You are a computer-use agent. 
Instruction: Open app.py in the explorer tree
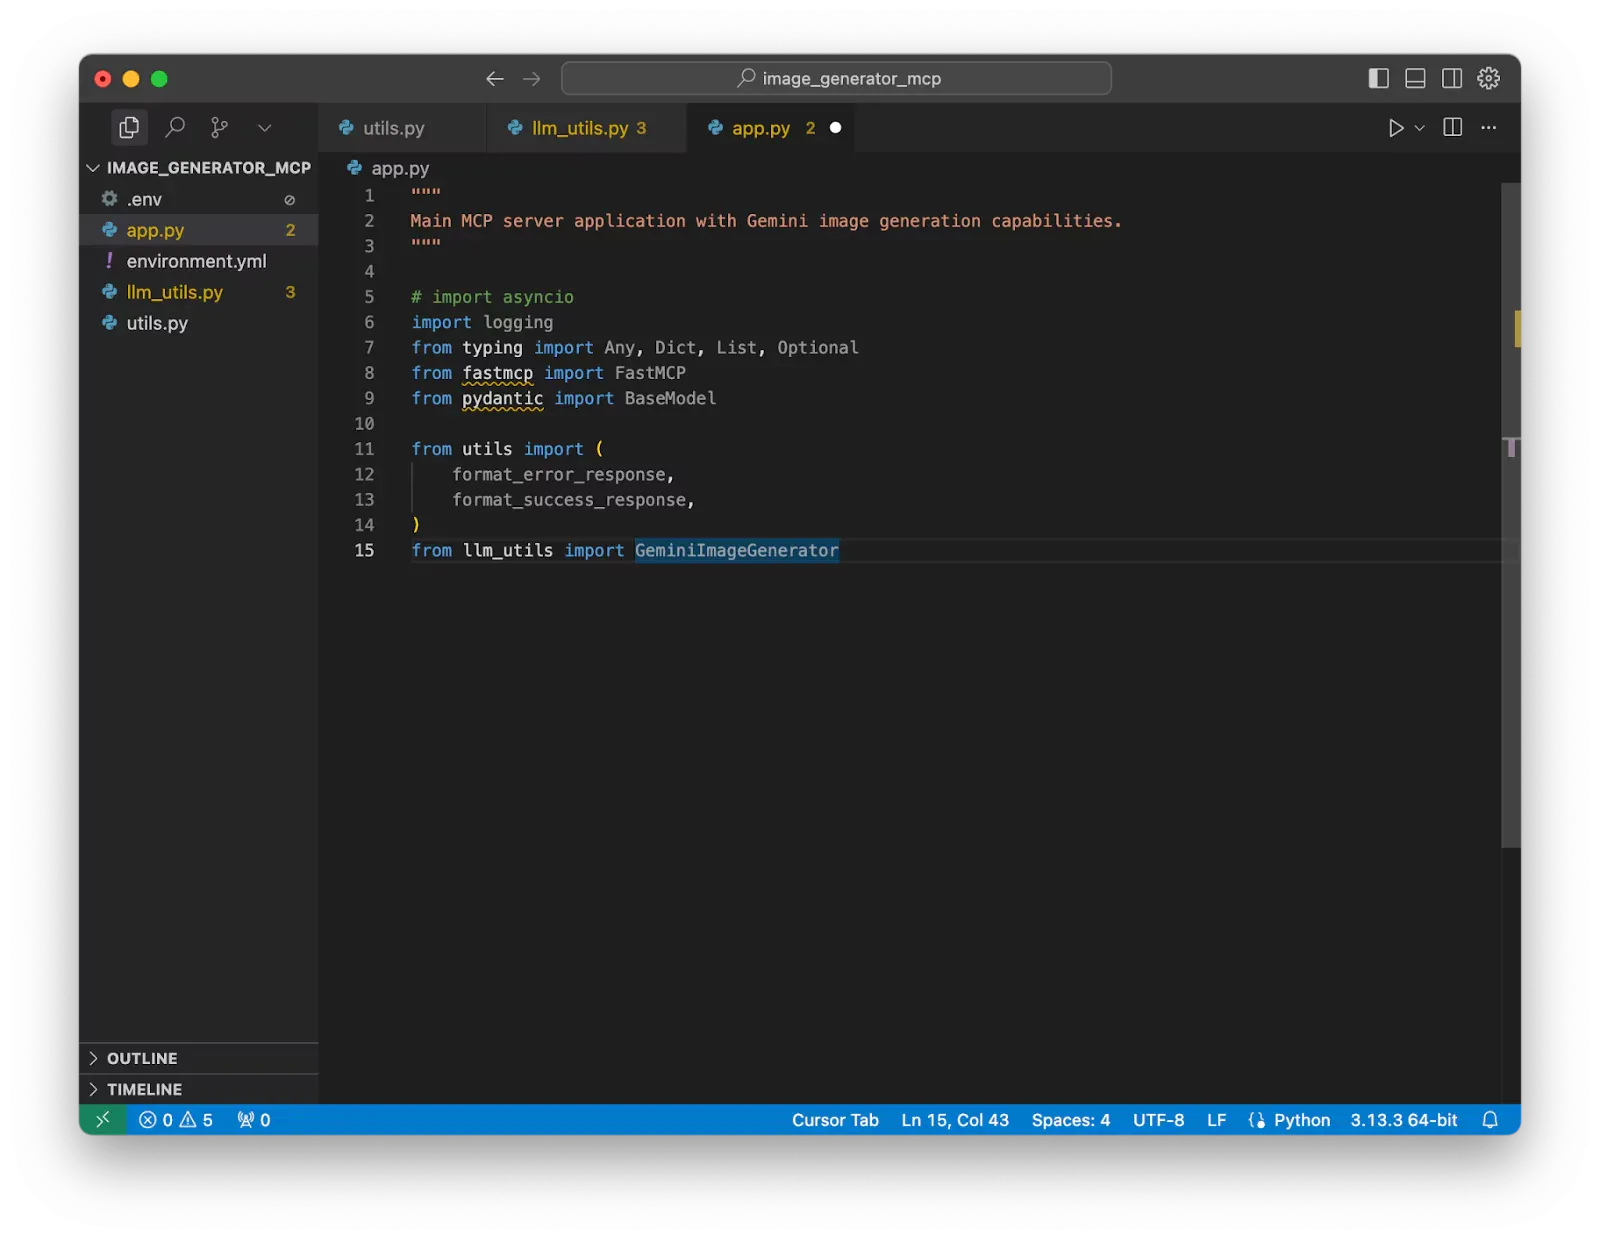[199, 230]
